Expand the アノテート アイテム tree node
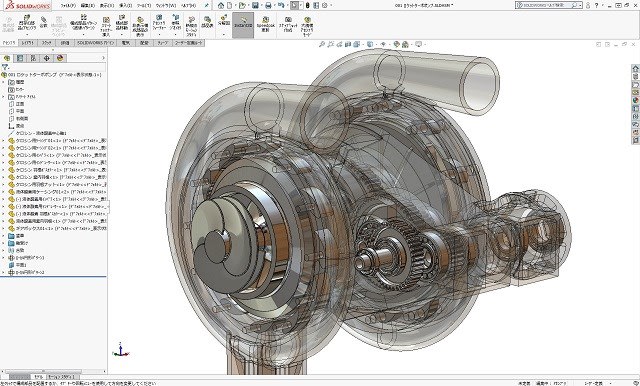 (x=3, y=97)
